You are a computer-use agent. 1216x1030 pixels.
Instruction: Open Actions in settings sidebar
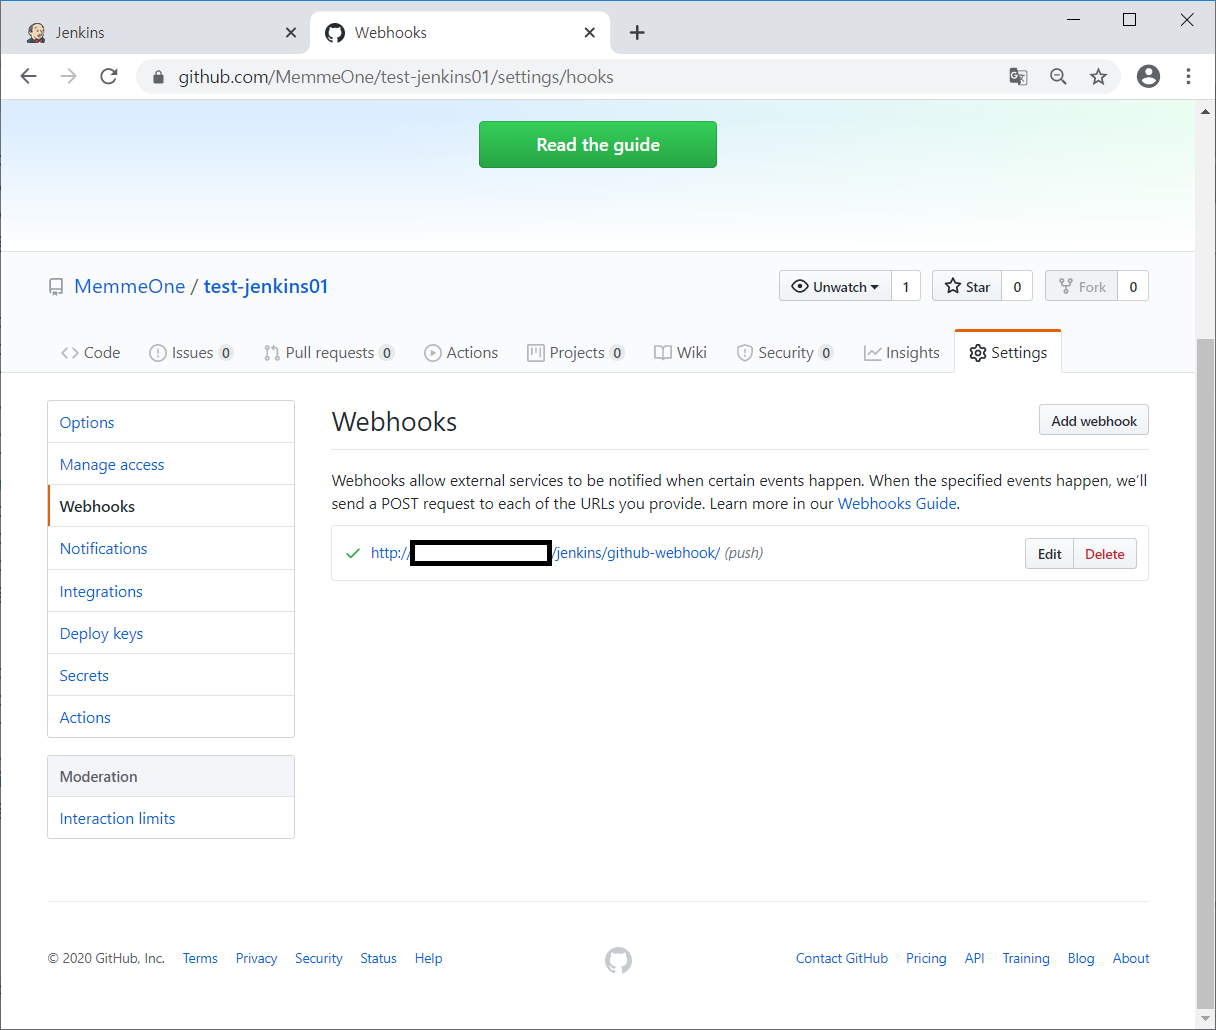tap(171, 717)
